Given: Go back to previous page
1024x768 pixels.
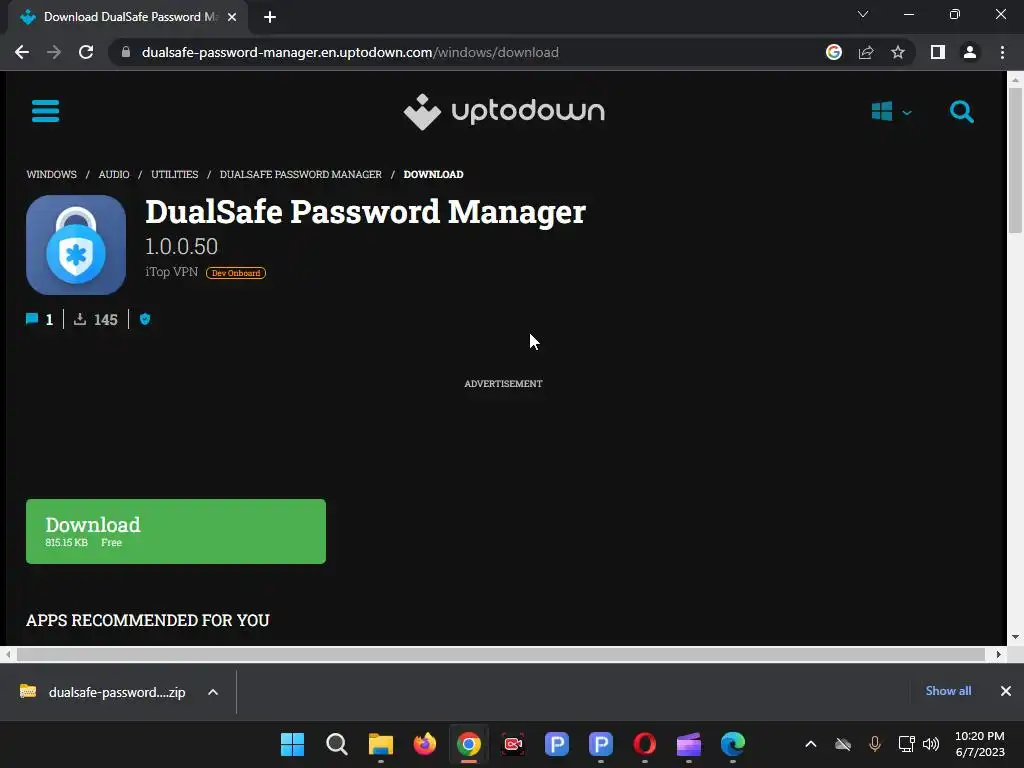Looking at the screenshot, I should [22, 52].
